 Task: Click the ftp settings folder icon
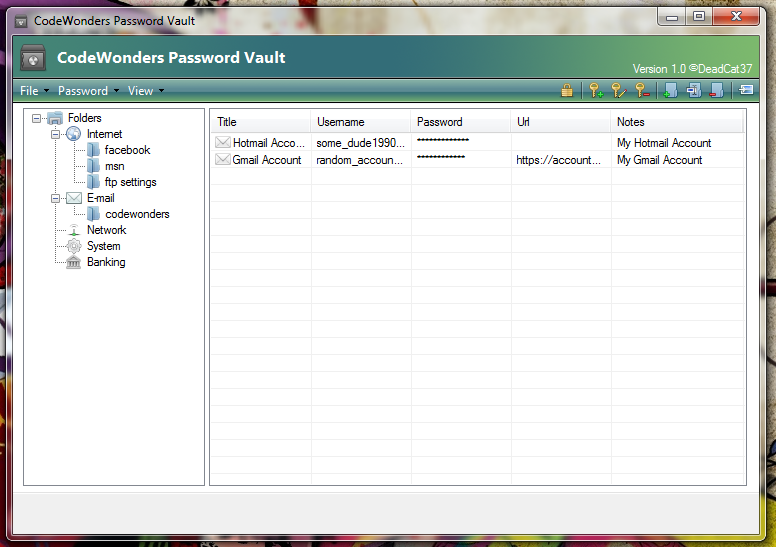pos(93,182)
